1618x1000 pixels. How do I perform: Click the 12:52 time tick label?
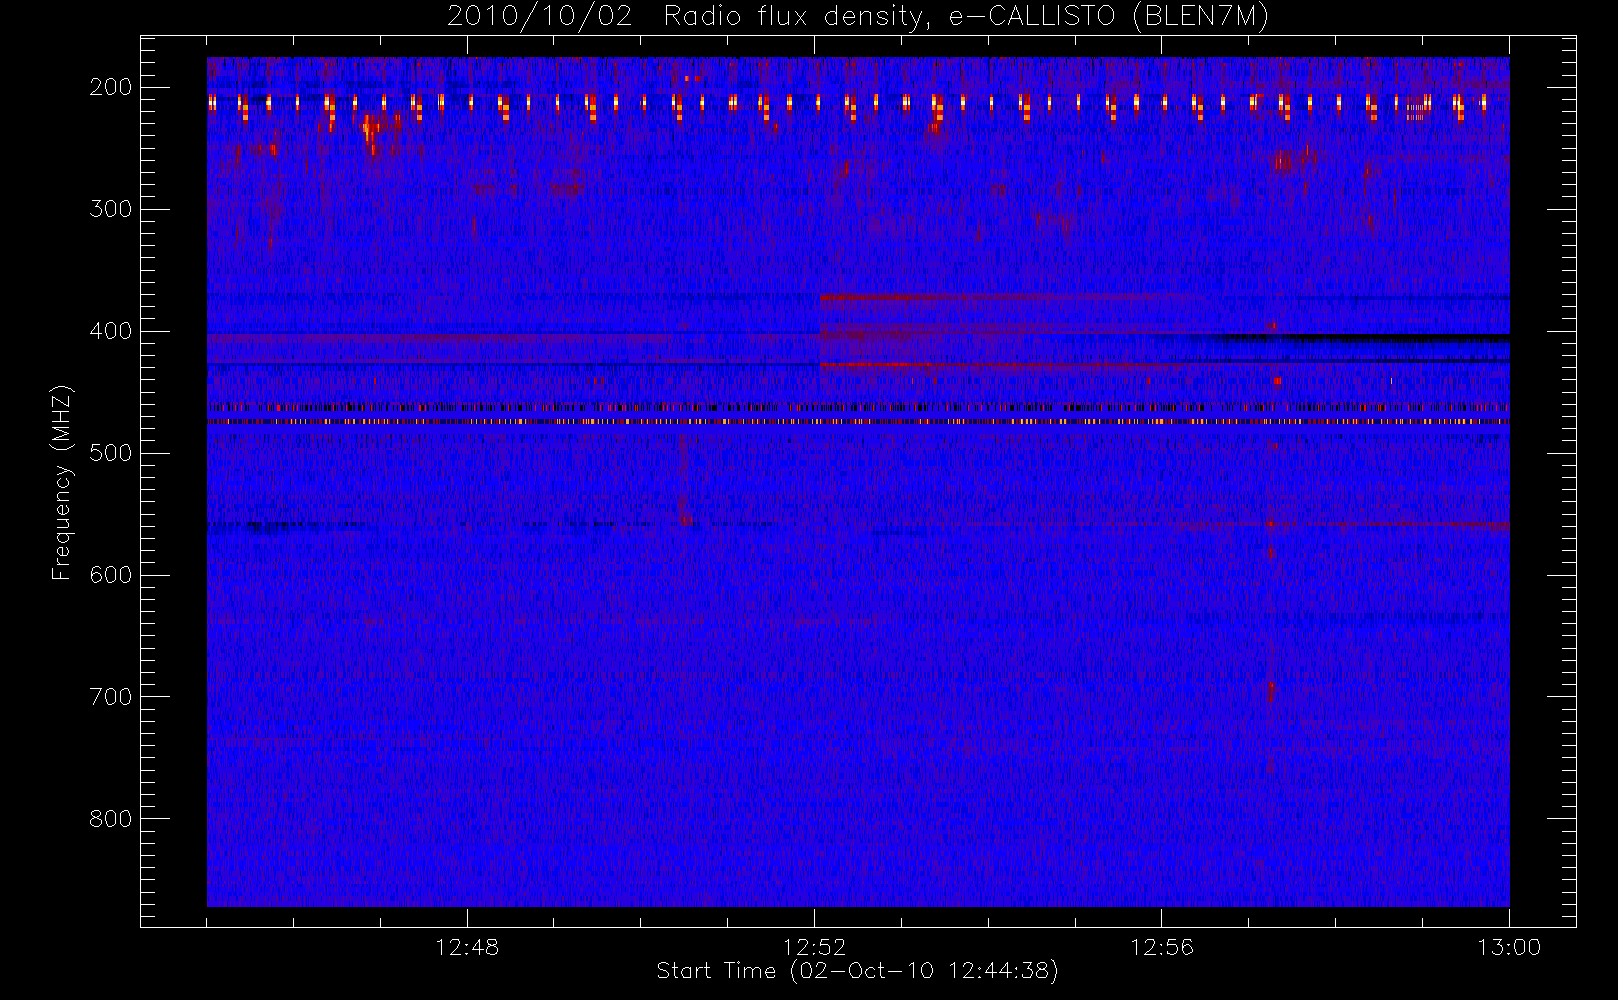(814, 947)
